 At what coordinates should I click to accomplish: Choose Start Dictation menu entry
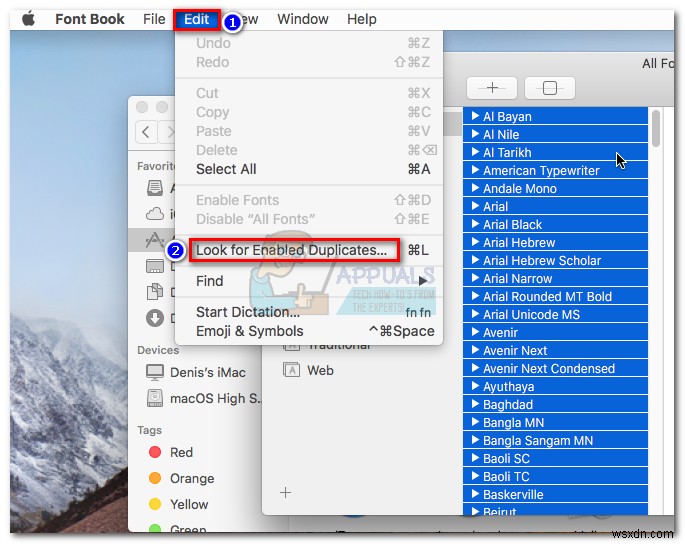coord(309,312)
